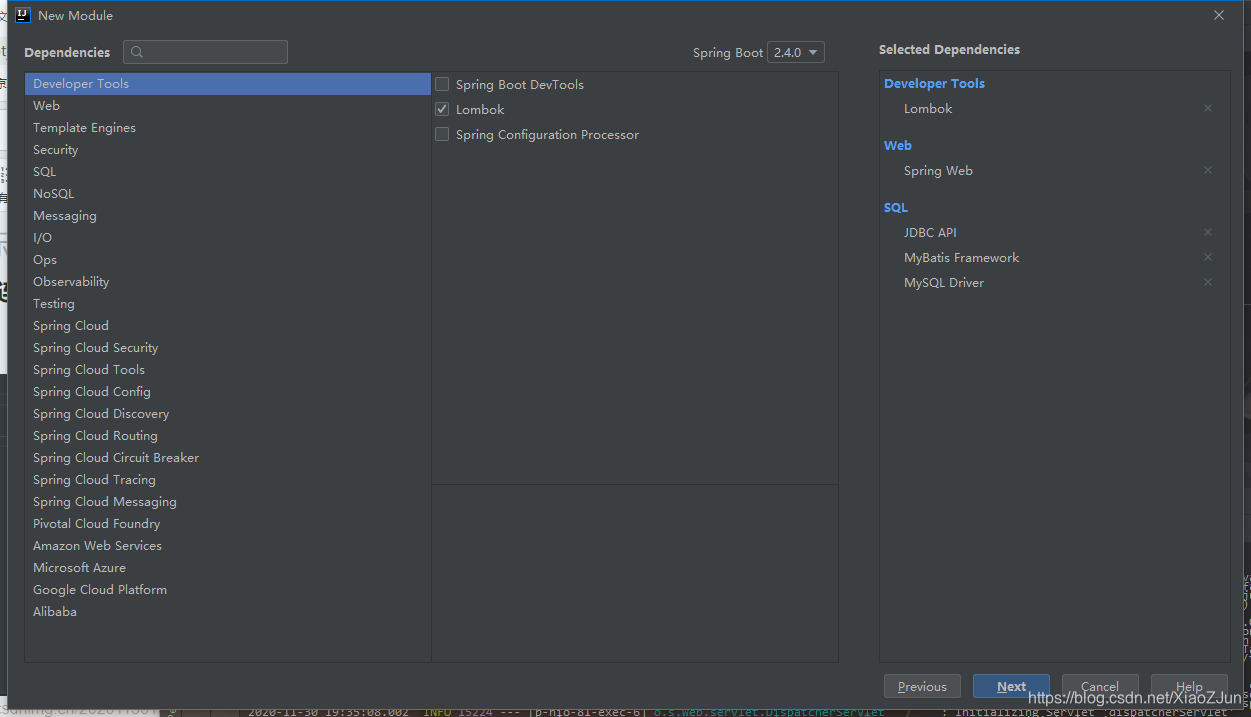Select the Web category
The width and height of the screenshot is (1251, 717).
point(228,106)
